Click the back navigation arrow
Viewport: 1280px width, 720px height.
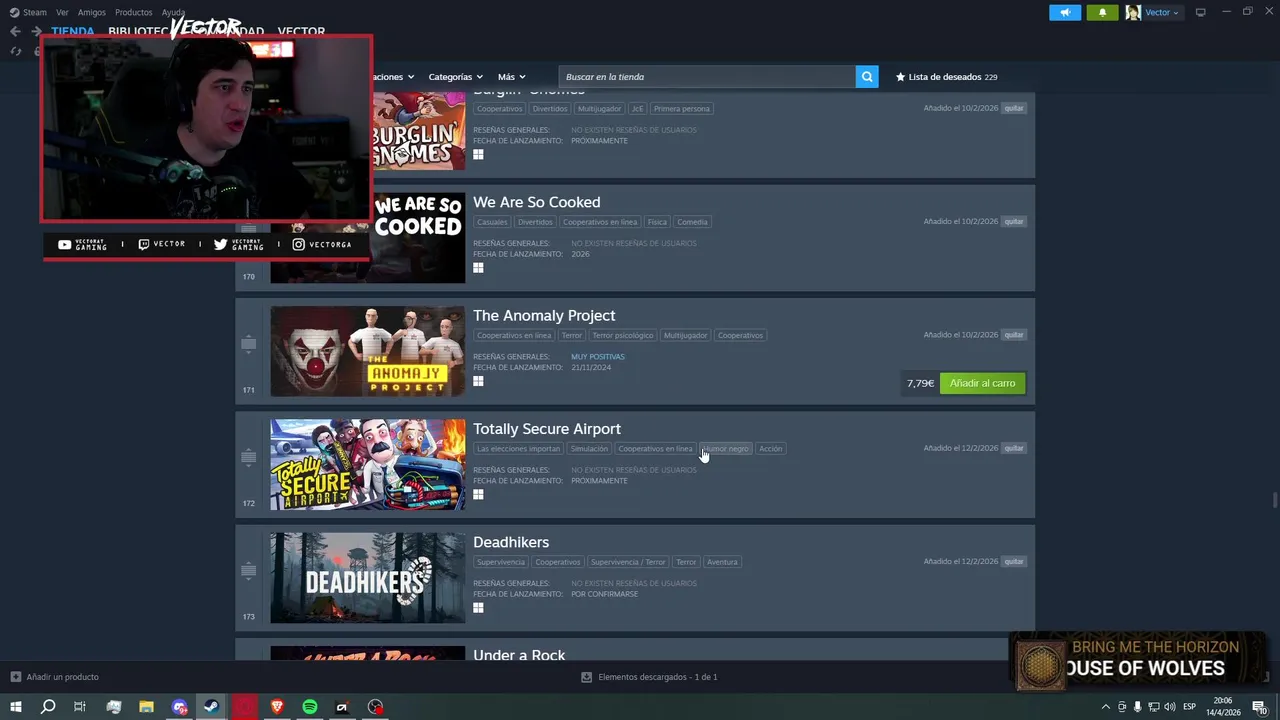coord(15,31)
